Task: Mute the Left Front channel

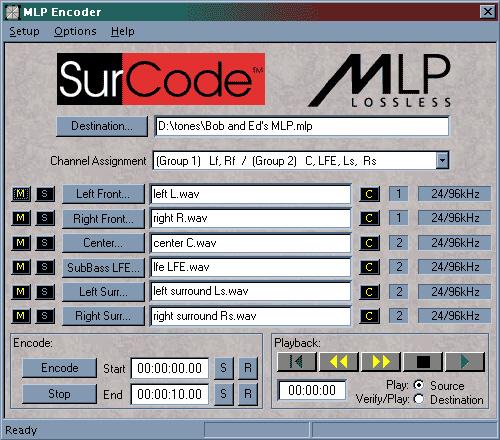Action: [21, 194]
